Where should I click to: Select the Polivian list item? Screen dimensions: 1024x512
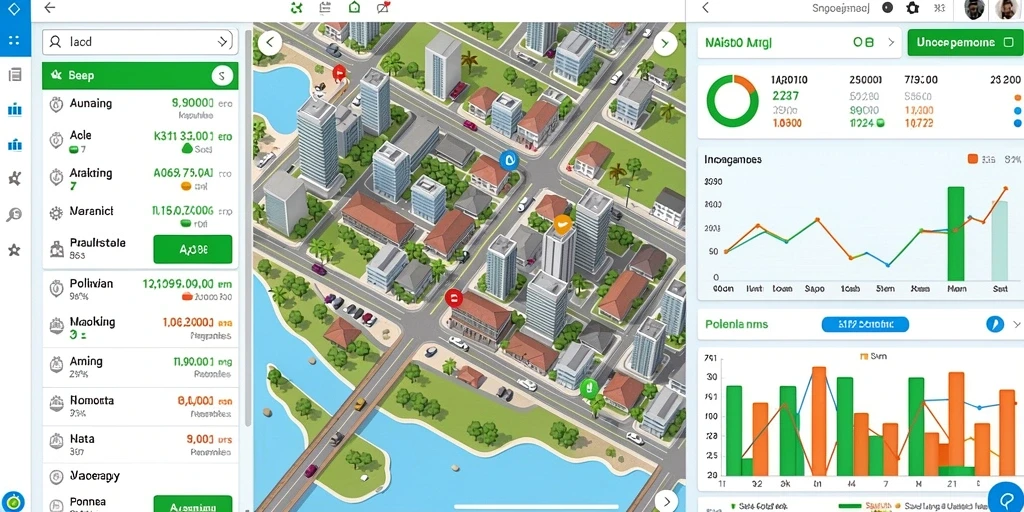140,289
